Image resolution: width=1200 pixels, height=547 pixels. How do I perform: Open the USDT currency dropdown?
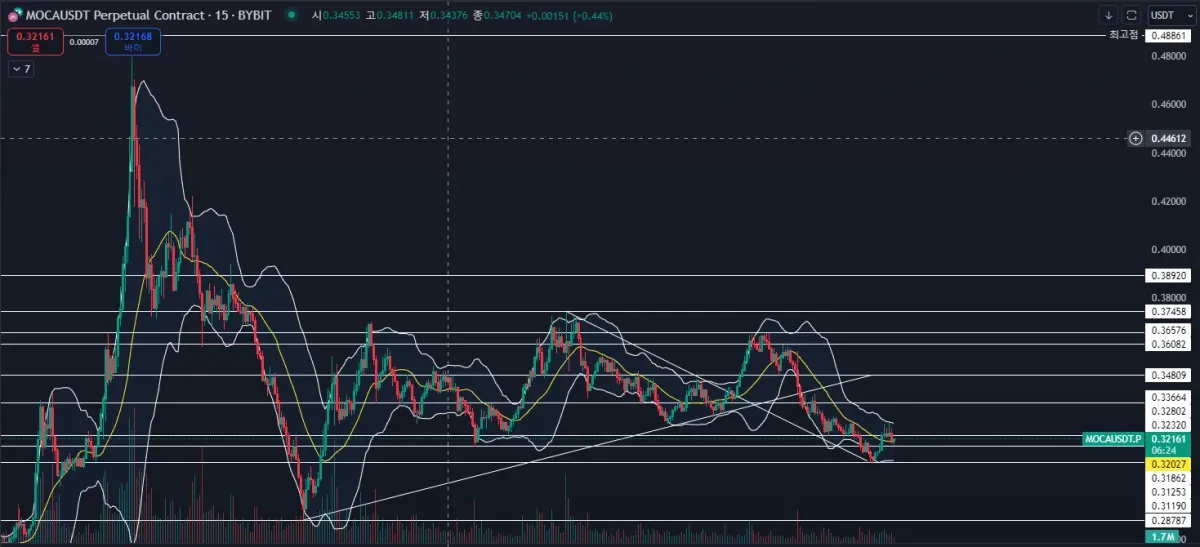click(1170, 15)
